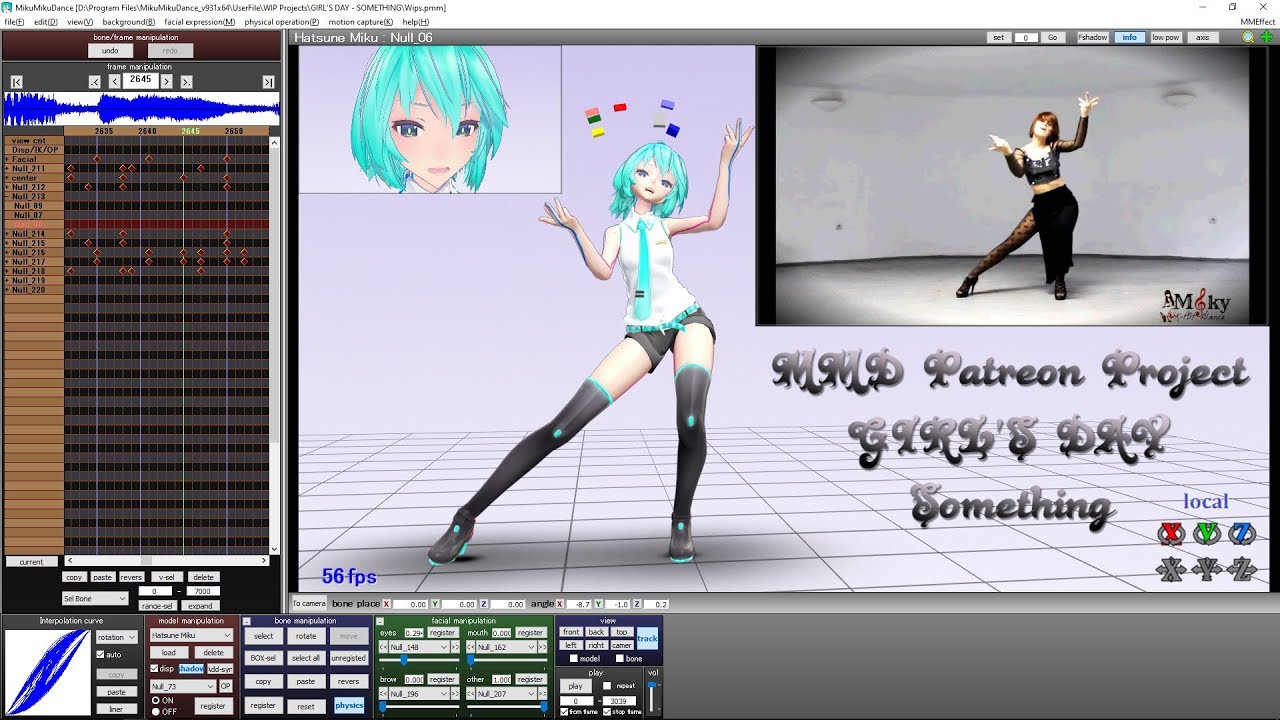Screen dimensions: 1280x720
Task: Step back one frame arrow
Action: [115, 82]
